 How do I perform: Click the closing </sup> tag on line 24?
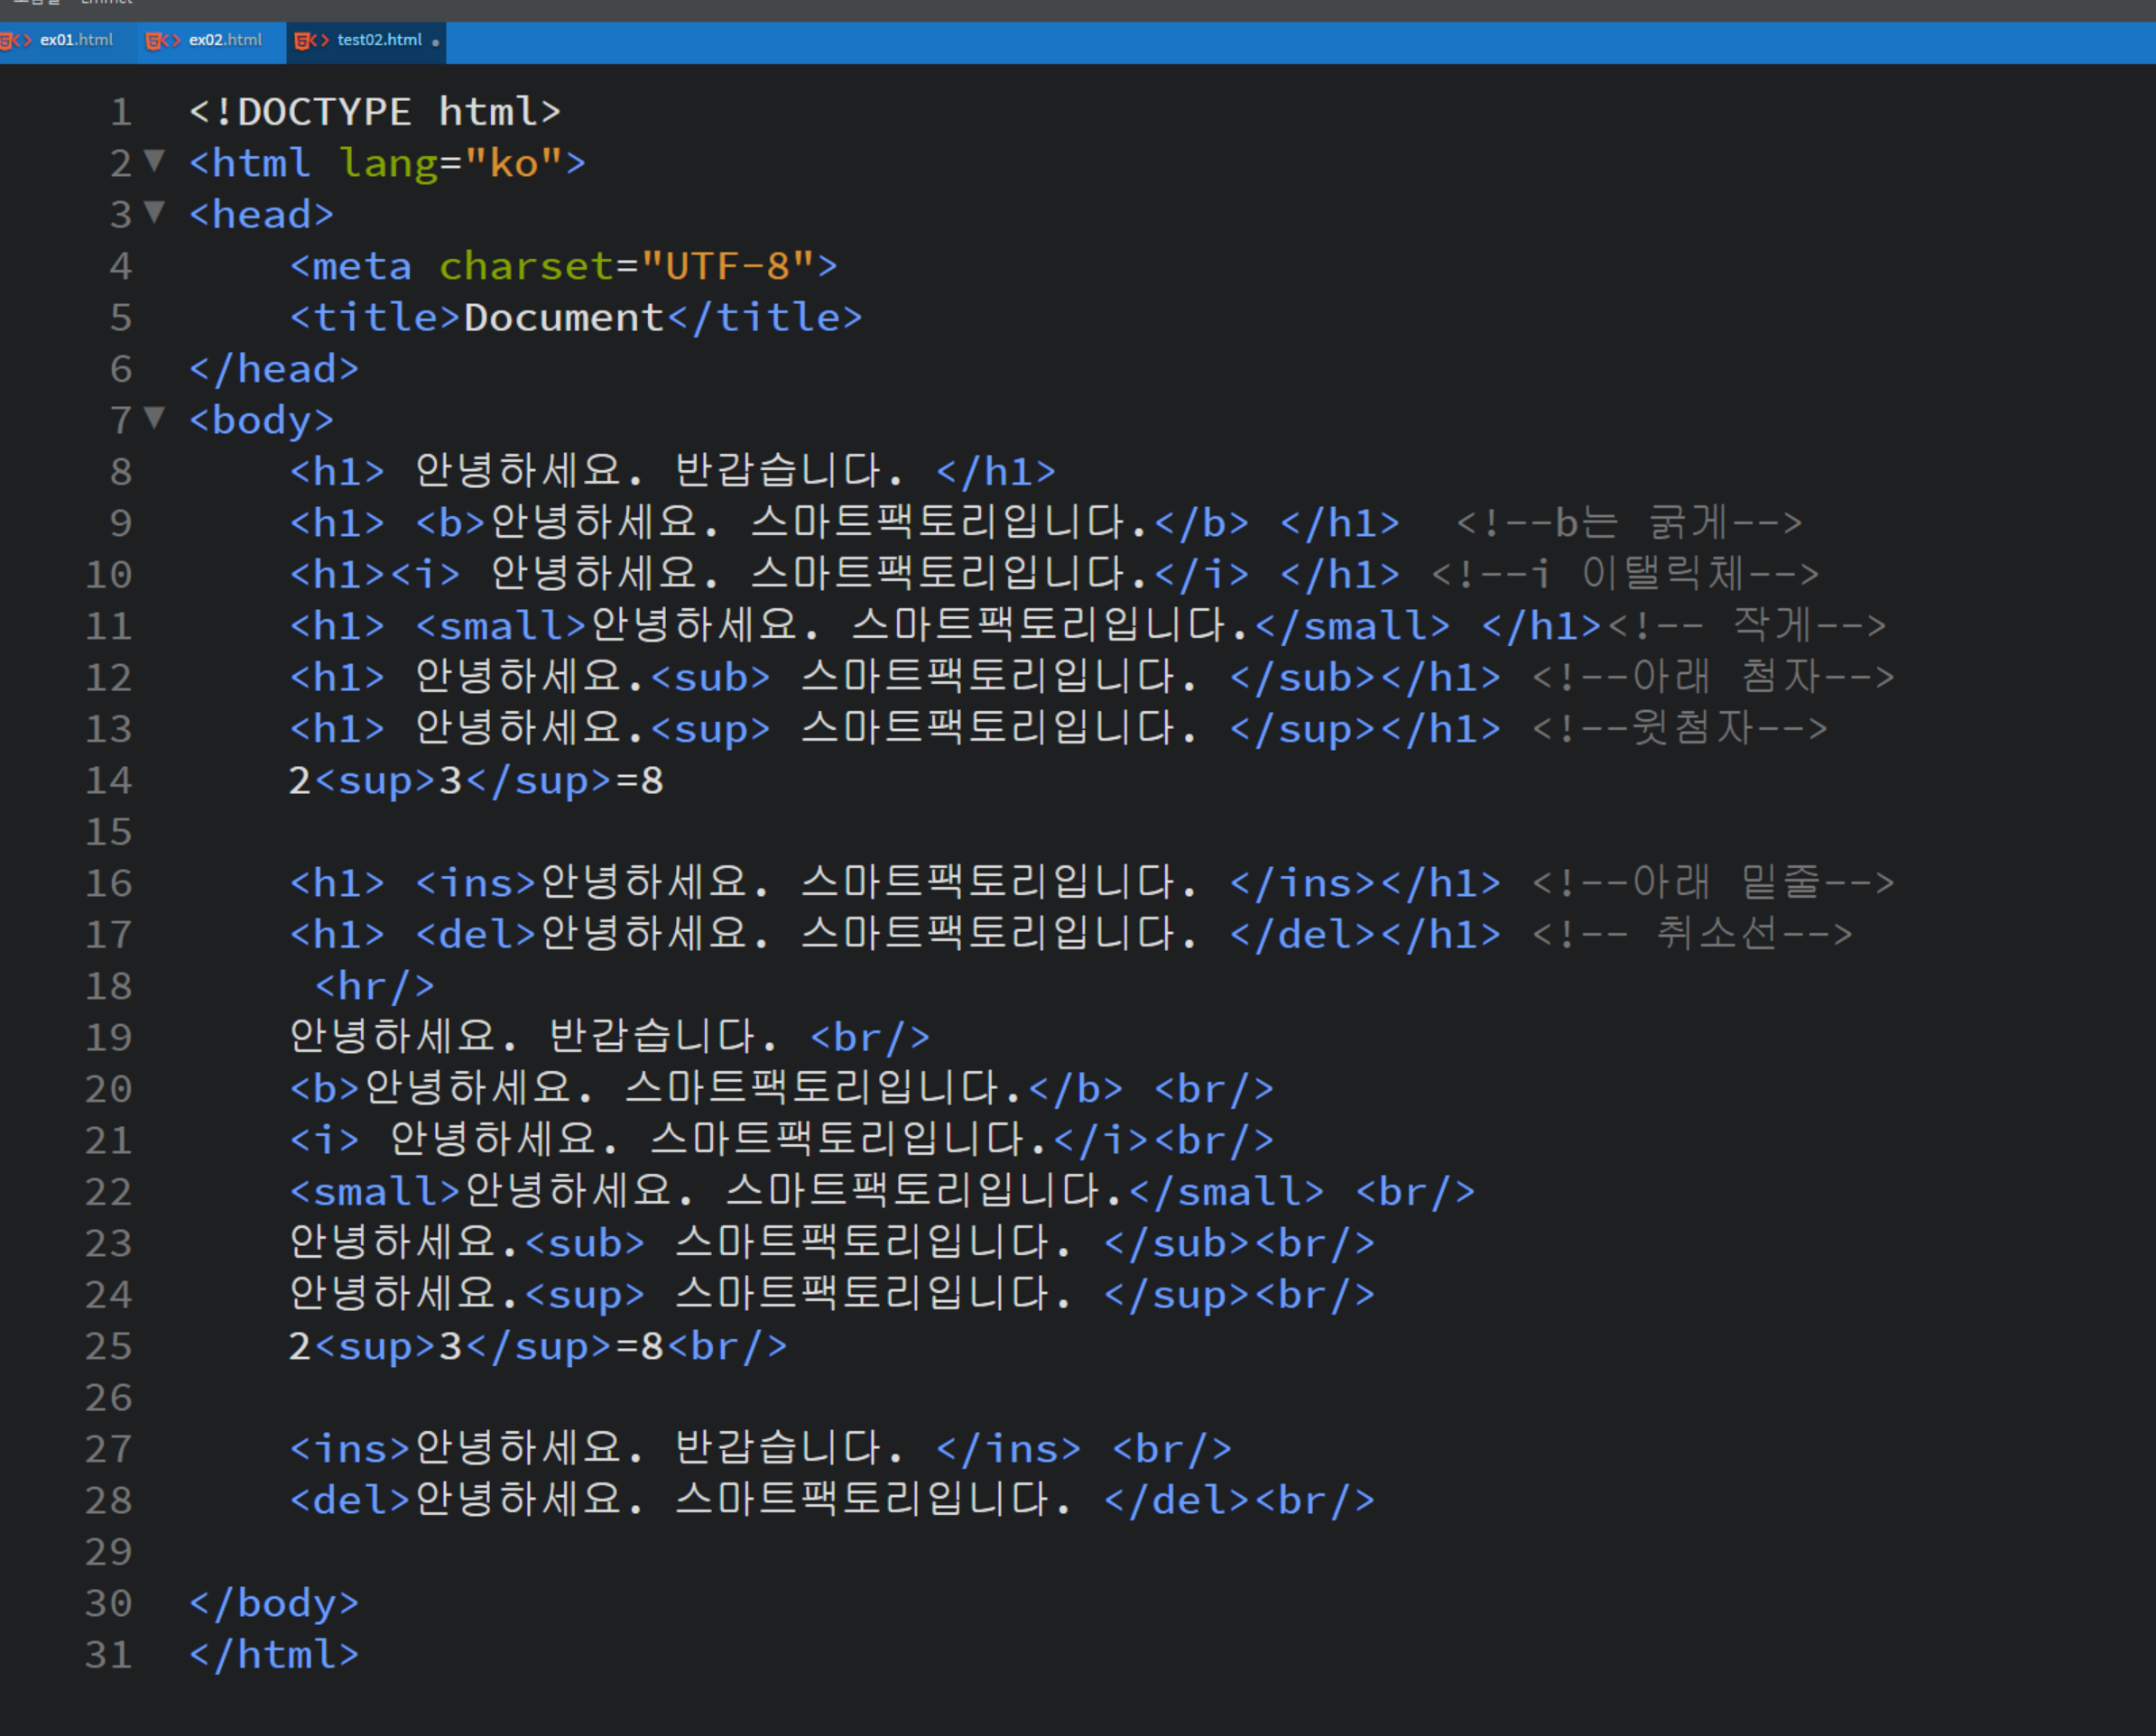(x=1177, y=1295)
